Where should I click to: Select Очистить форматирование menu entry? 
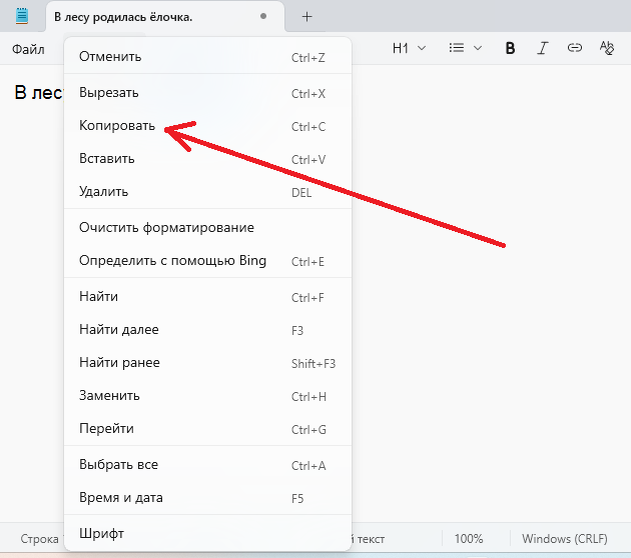tap(208, 228)
